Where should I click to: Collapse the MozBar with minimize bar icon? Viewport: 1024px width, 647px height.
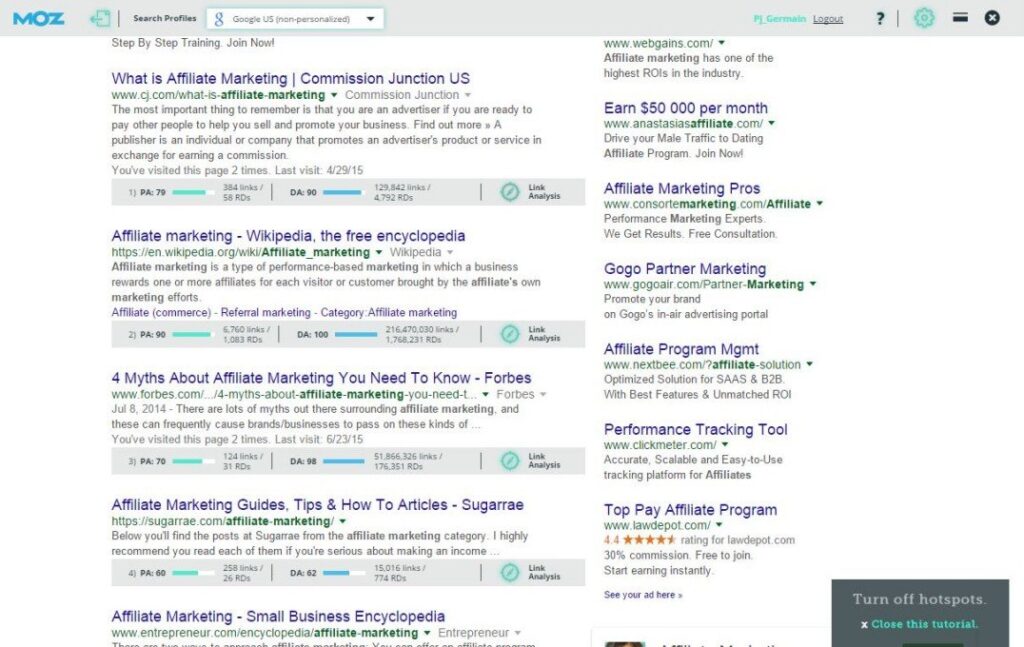tap(960, 18)
